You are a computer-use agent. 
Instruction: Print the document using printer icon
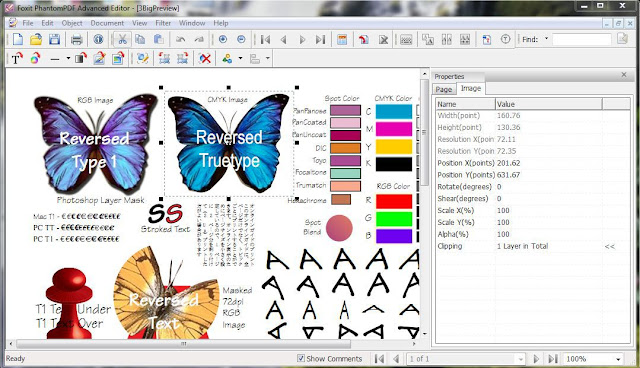76,40
